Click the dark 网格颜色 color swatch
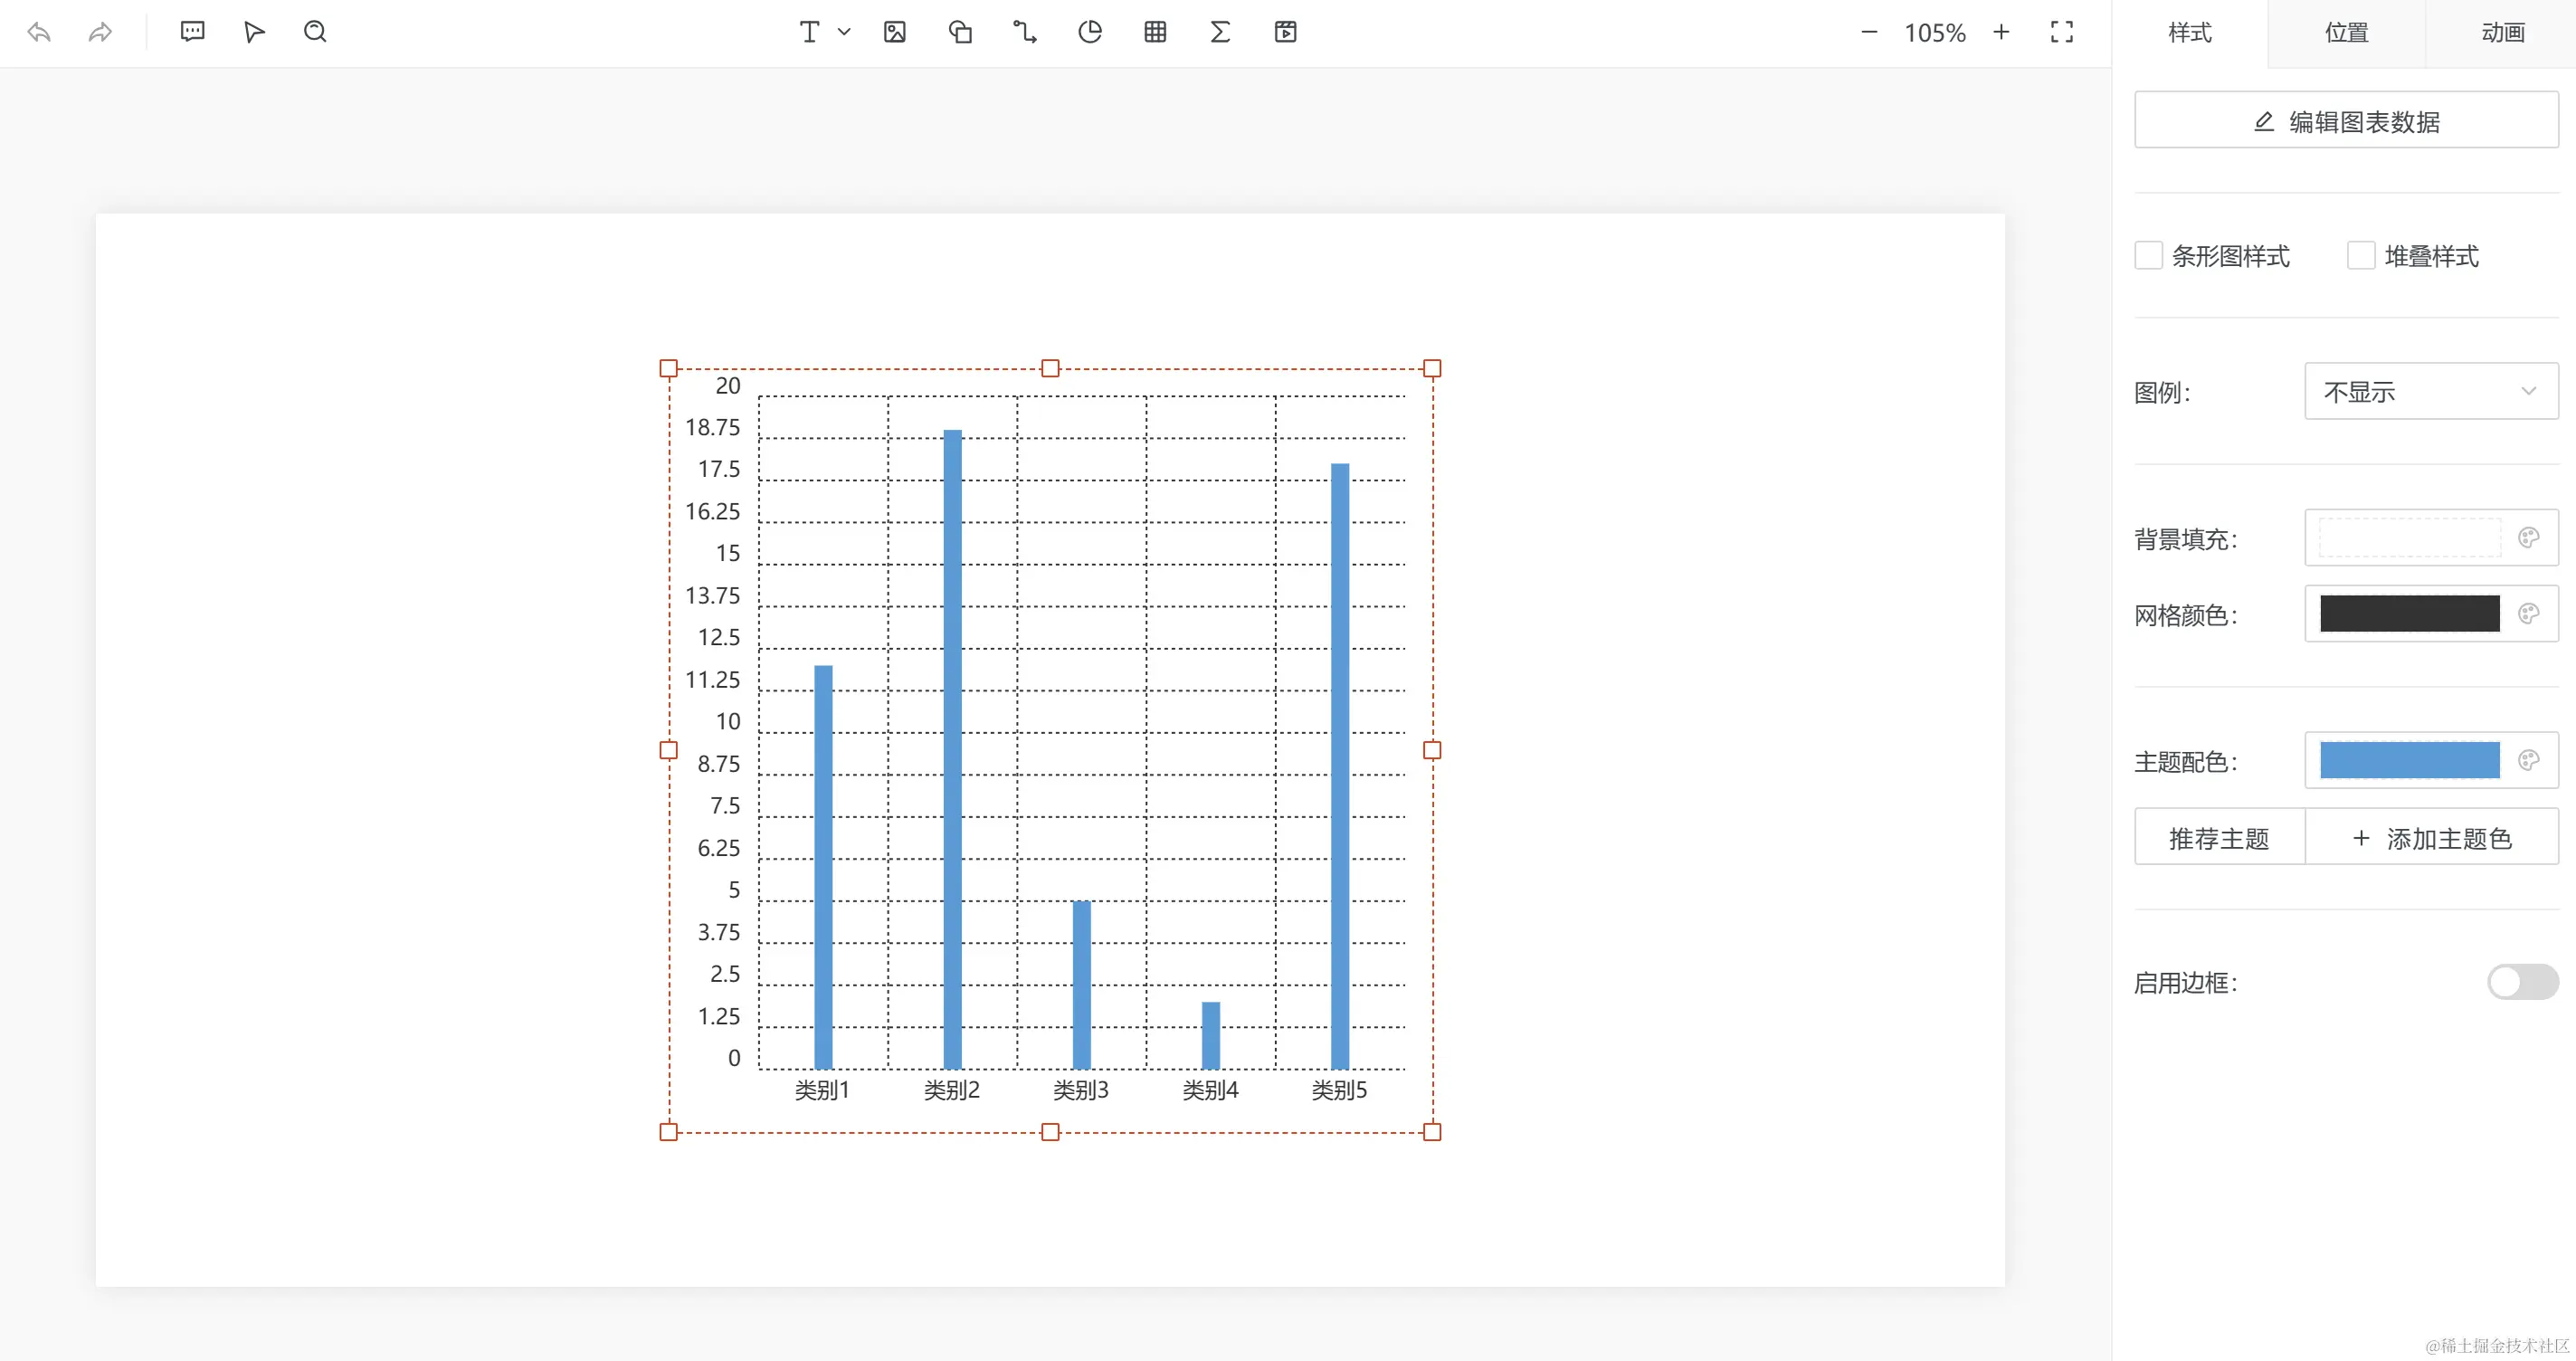The width and height of the screenshot is (2576, 1361). 2410,614
